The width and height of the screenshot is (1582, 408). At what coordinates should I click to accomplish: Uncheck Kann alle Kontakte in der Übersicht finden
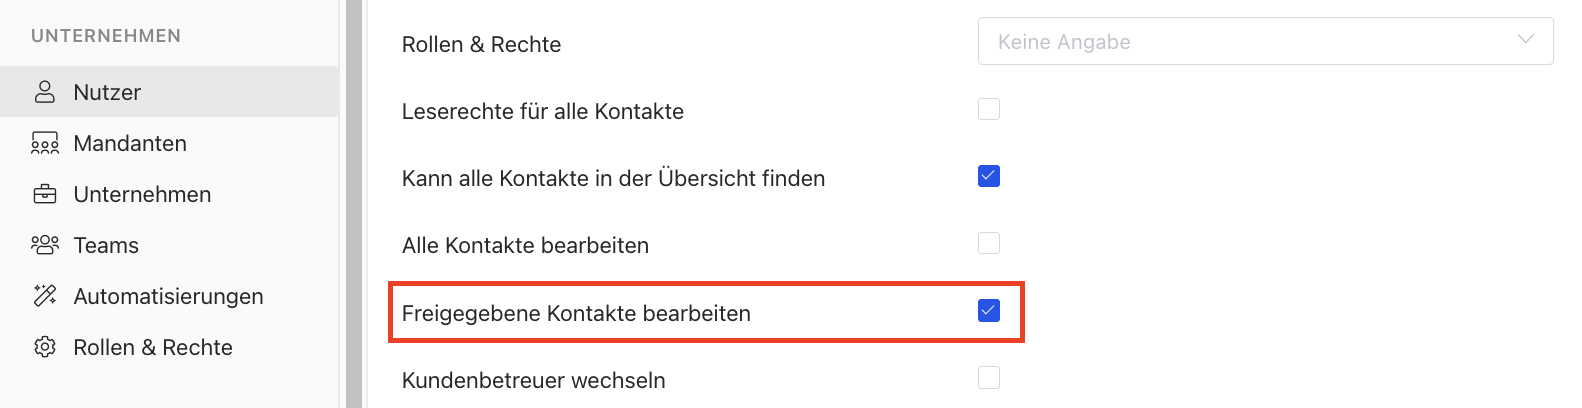pos(989,176)
